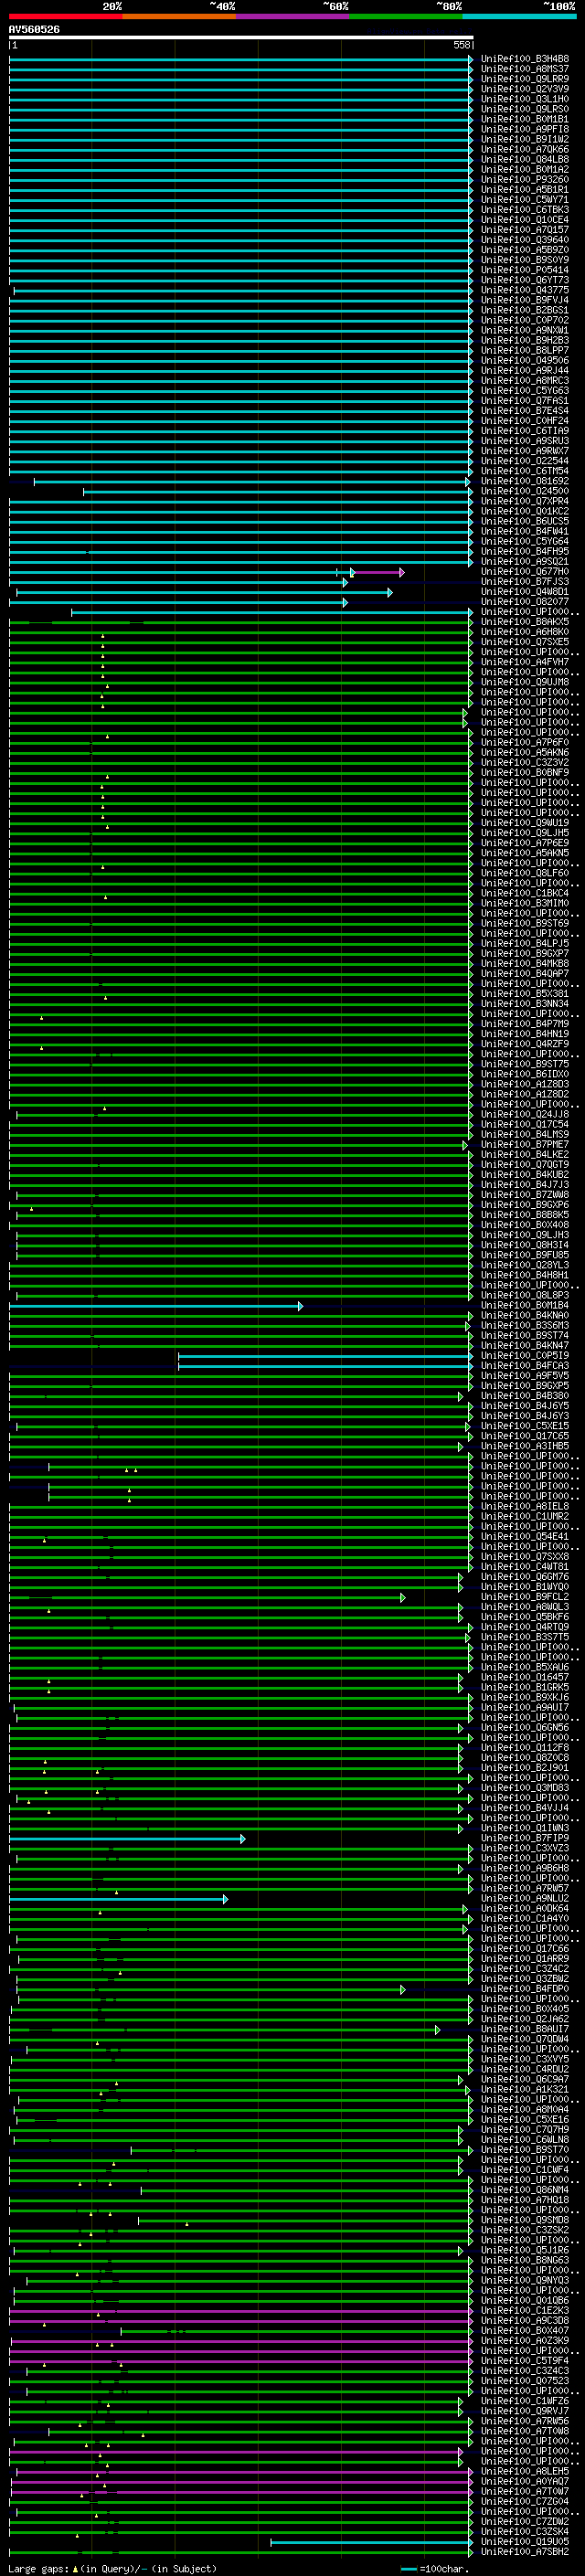
Task: Open hit UniRef100_B3H4B8
Action: pyautogui.click(x=524, y=59)
